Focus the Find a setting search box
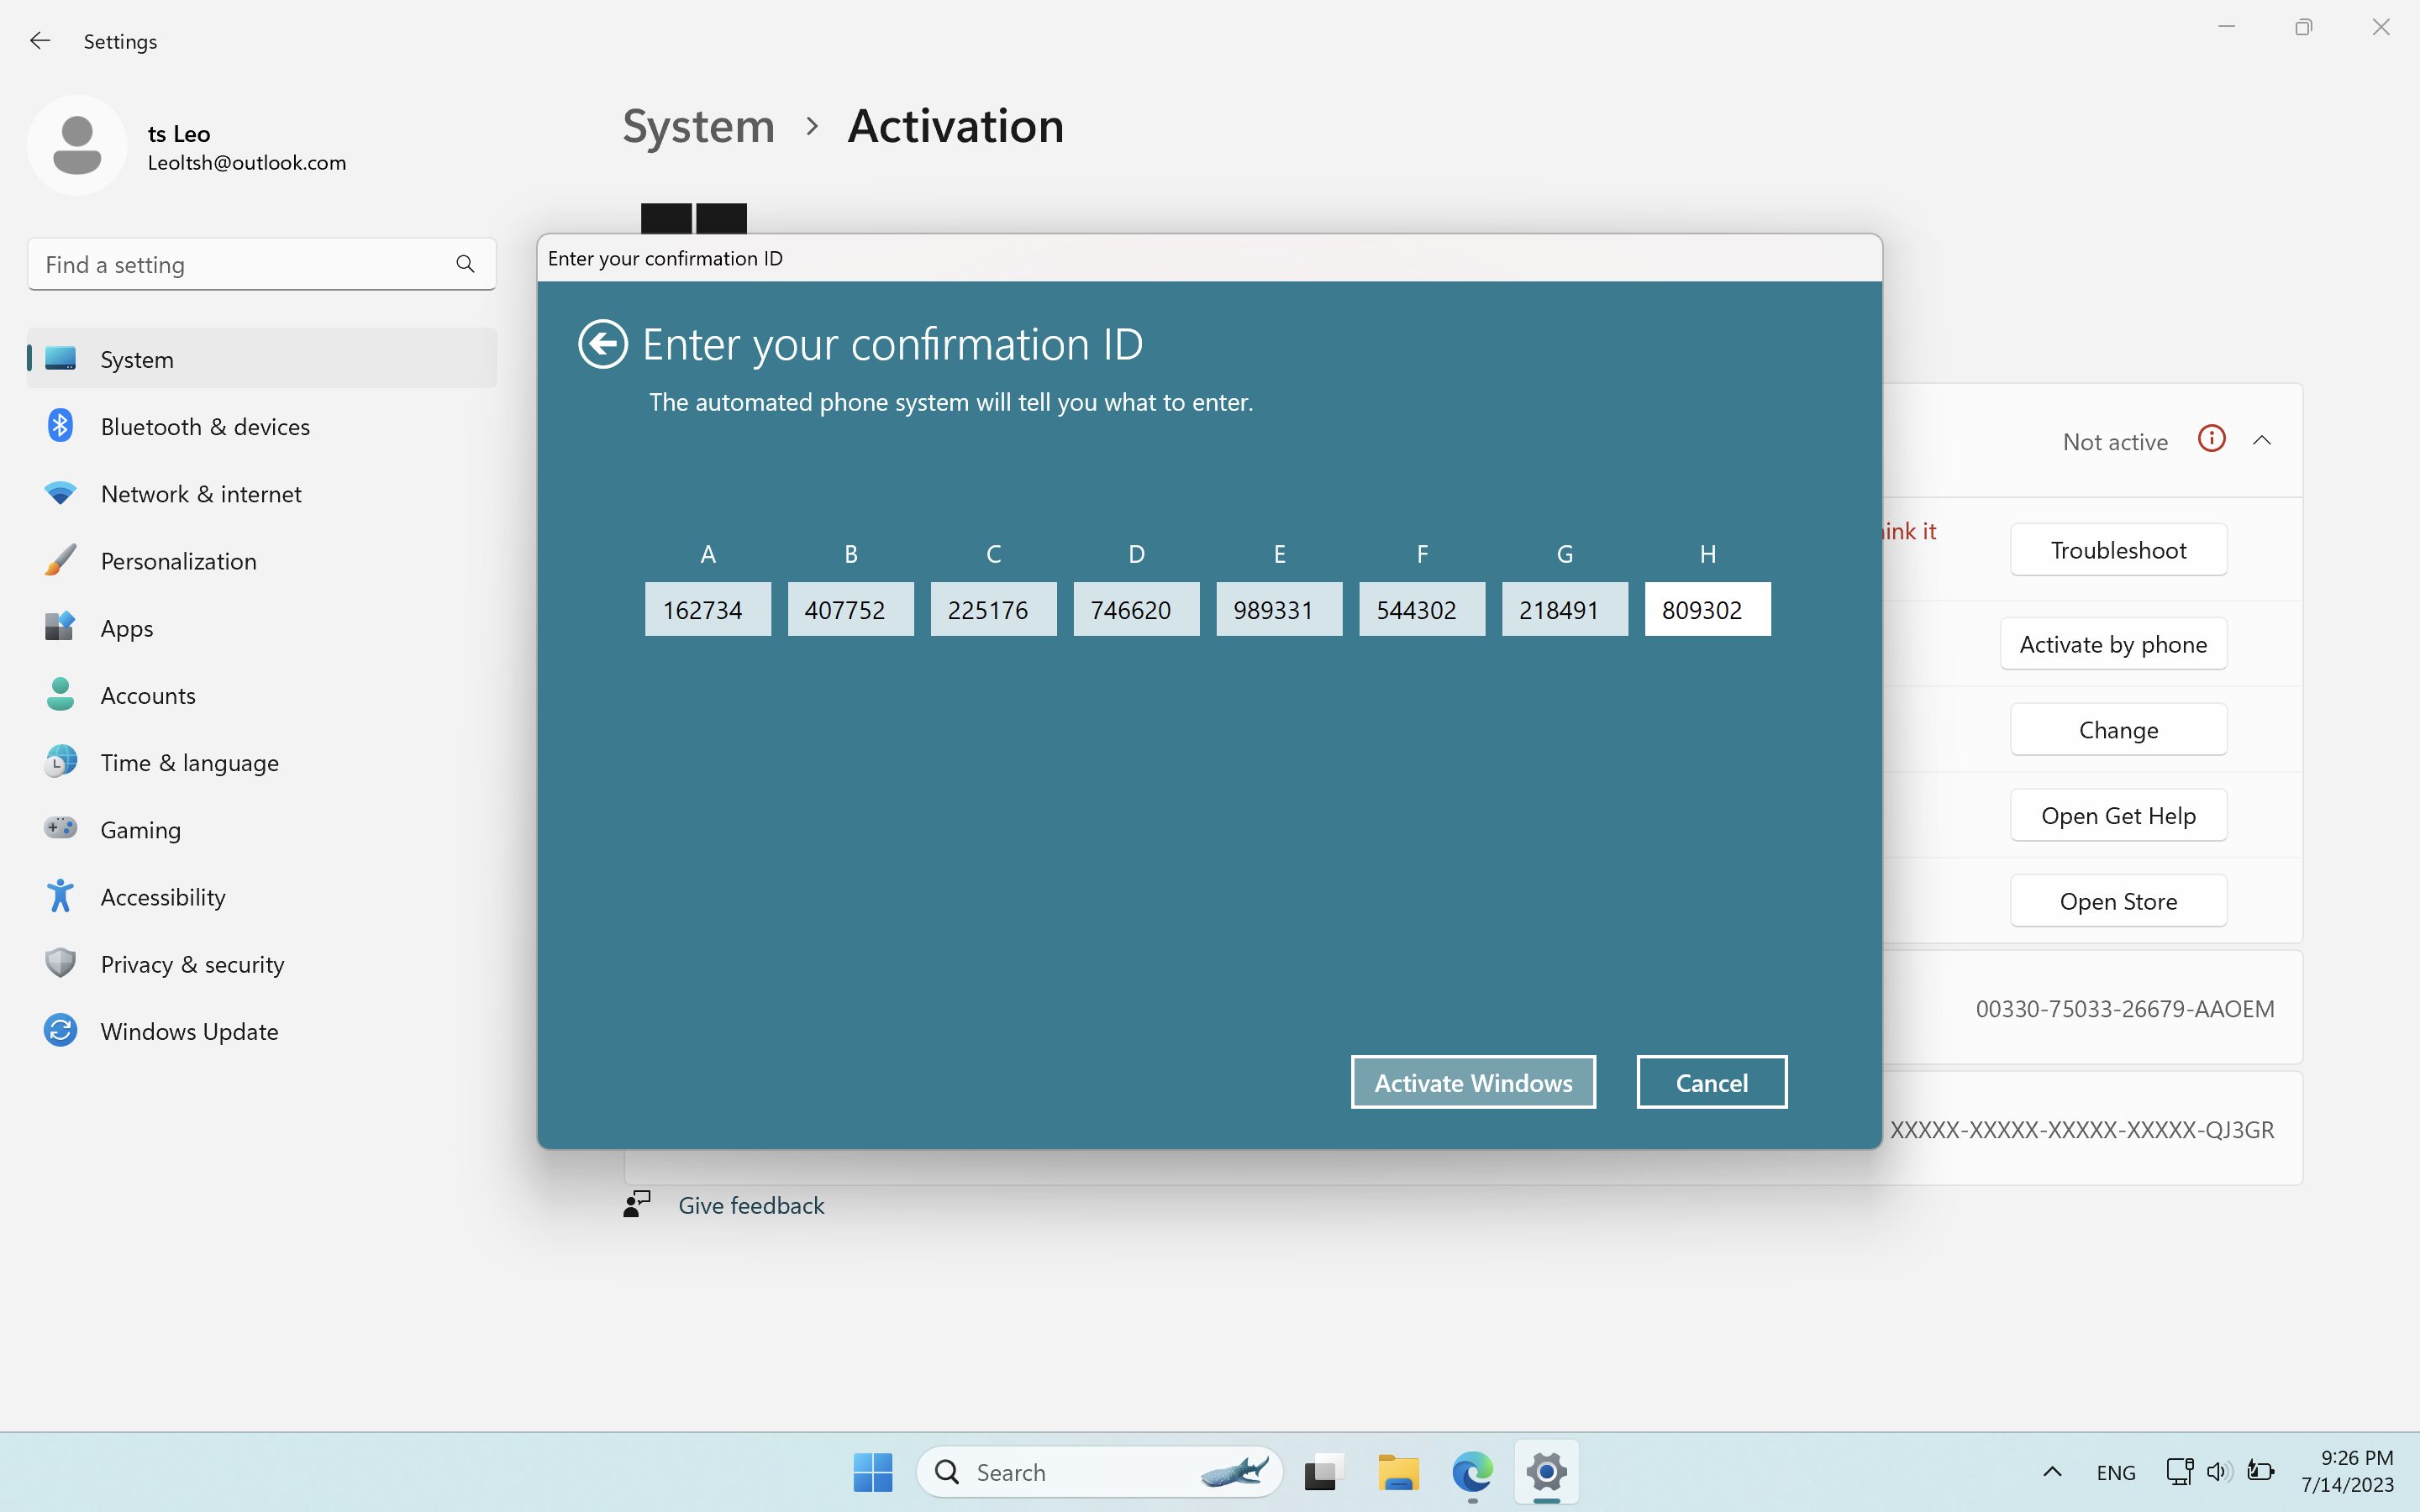Screen dimensions: 2420x1512 (x=240, y=264)
